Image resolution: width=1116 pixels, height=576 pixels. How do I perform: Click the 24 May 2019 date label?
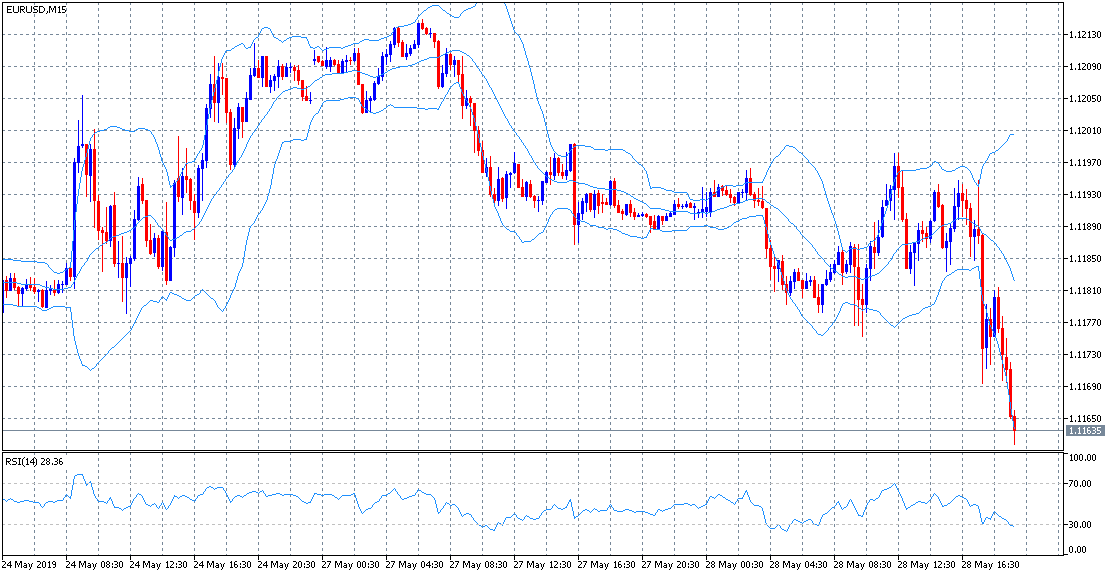(x=27, y=564)
